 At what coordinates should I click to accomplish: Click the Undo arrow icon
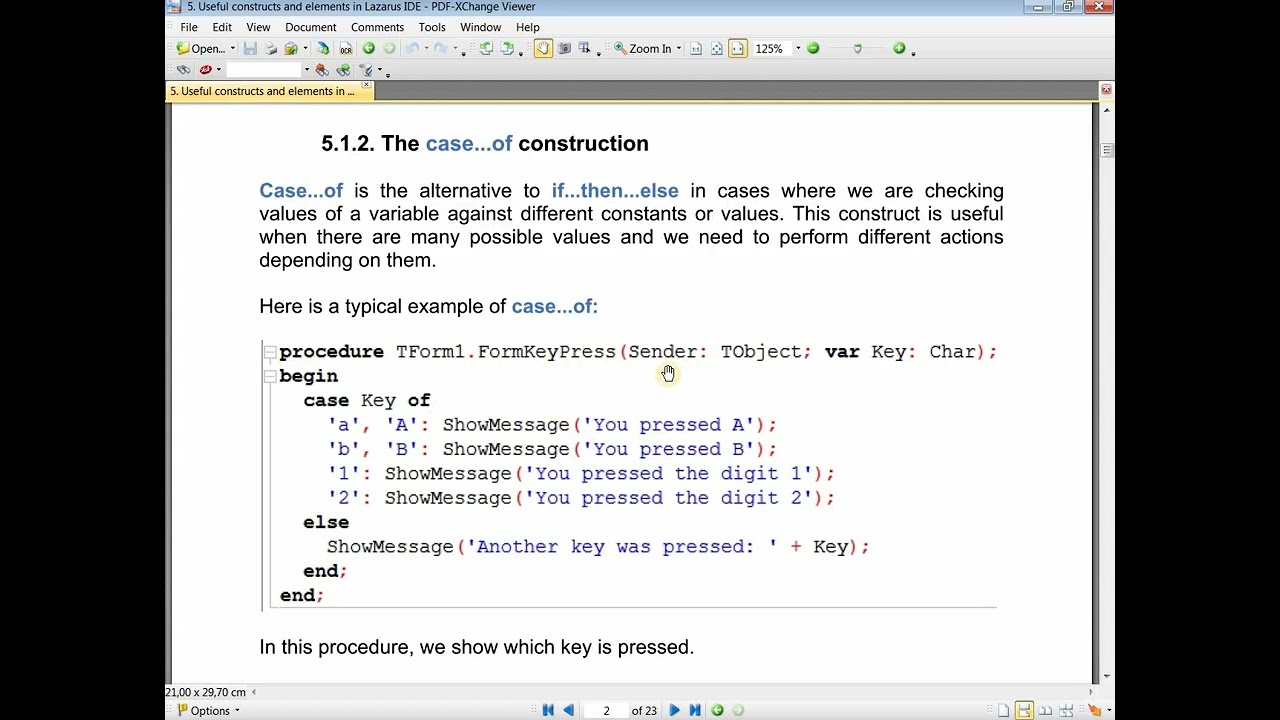point(411,48)
